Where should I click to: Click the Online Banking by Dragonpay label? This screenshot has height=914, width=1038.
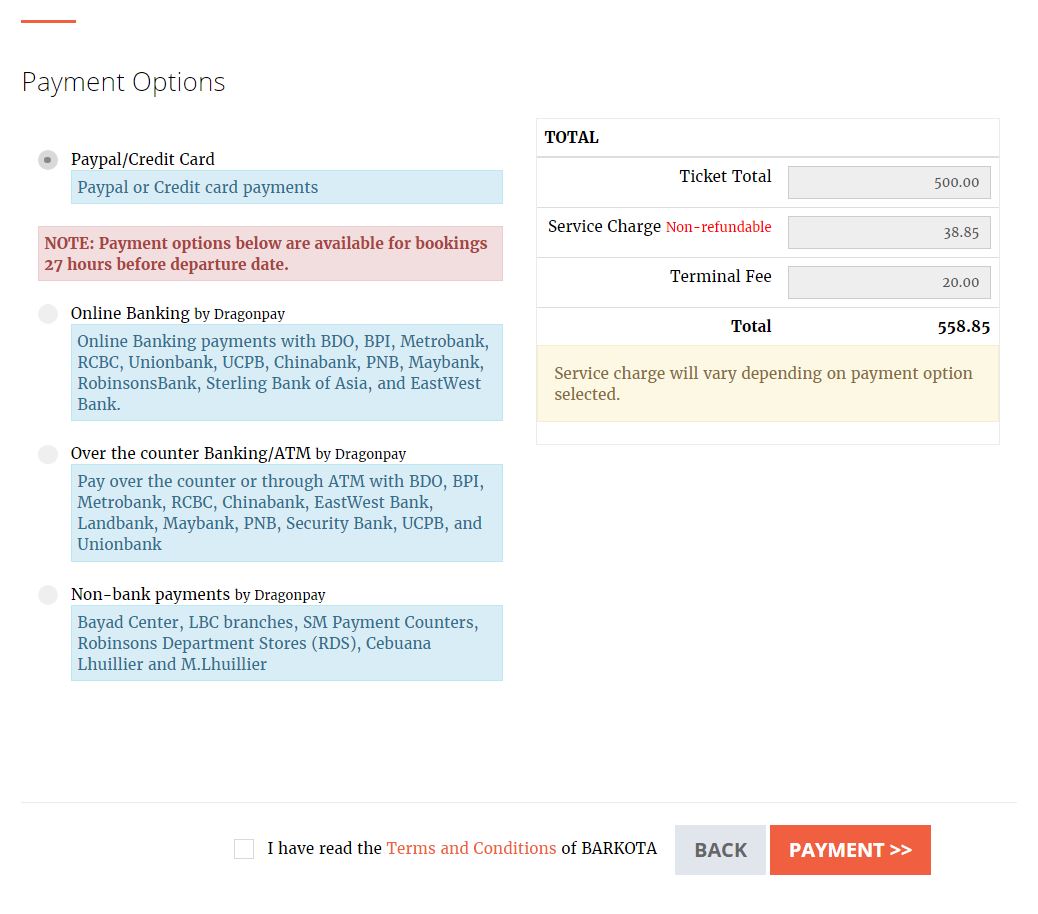click(177, 314)
